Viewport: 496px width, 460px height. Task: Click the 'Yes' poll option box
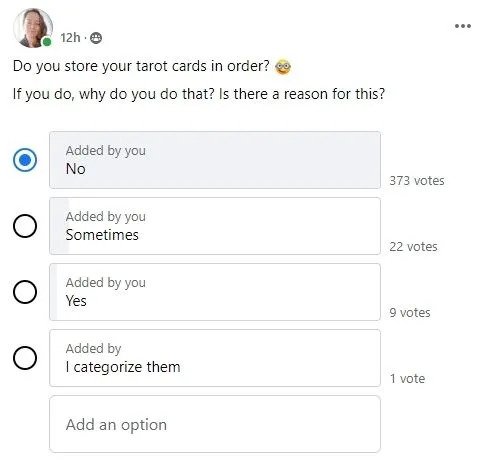215,292
